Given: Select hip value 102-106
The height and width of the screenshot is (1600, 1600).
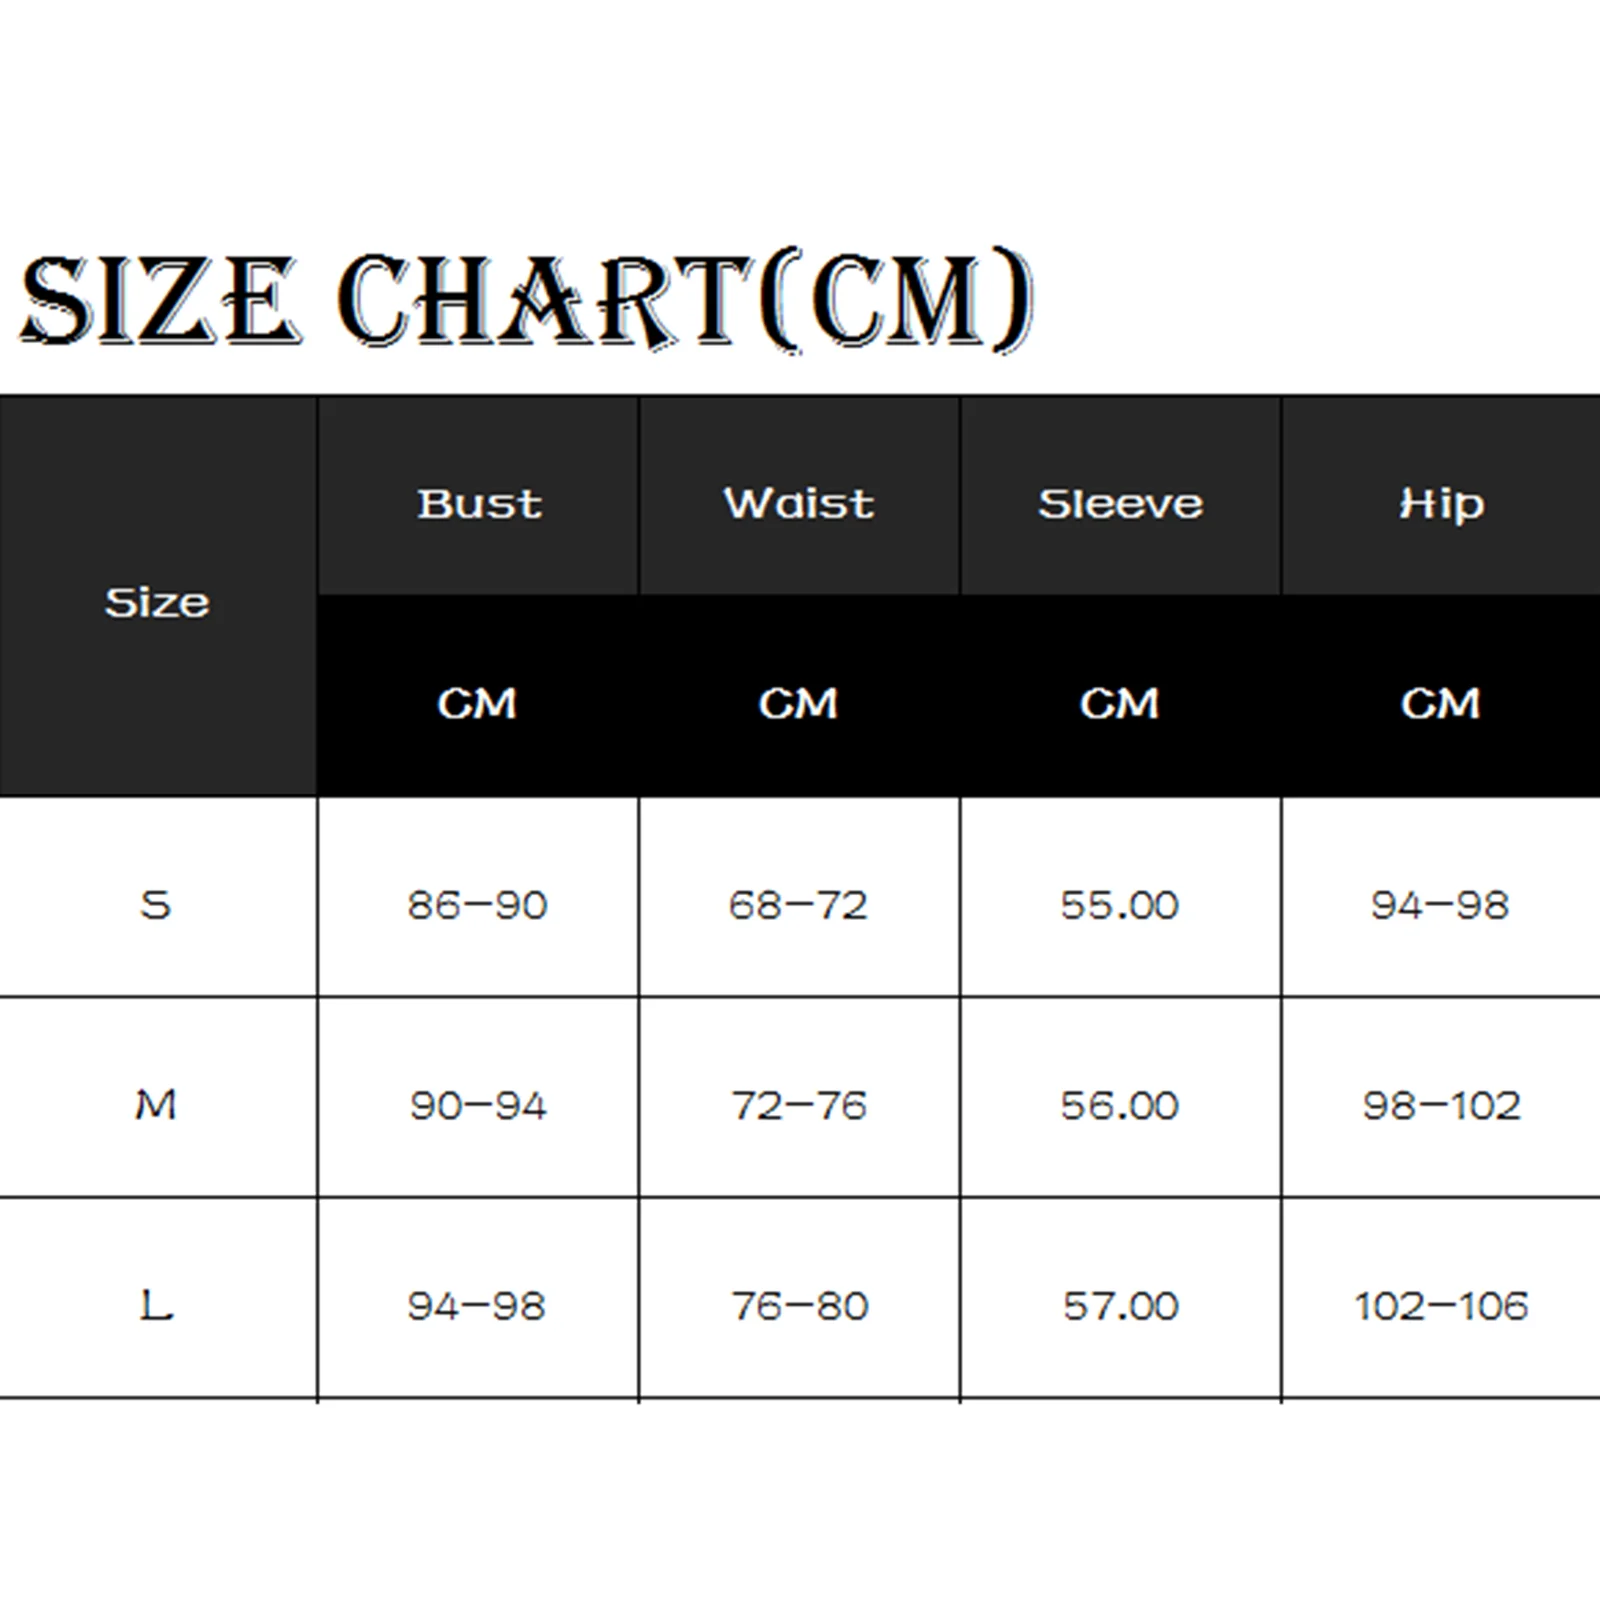Looking at the screenshot, I should pyautogui.click(x=1441, y=1306).
